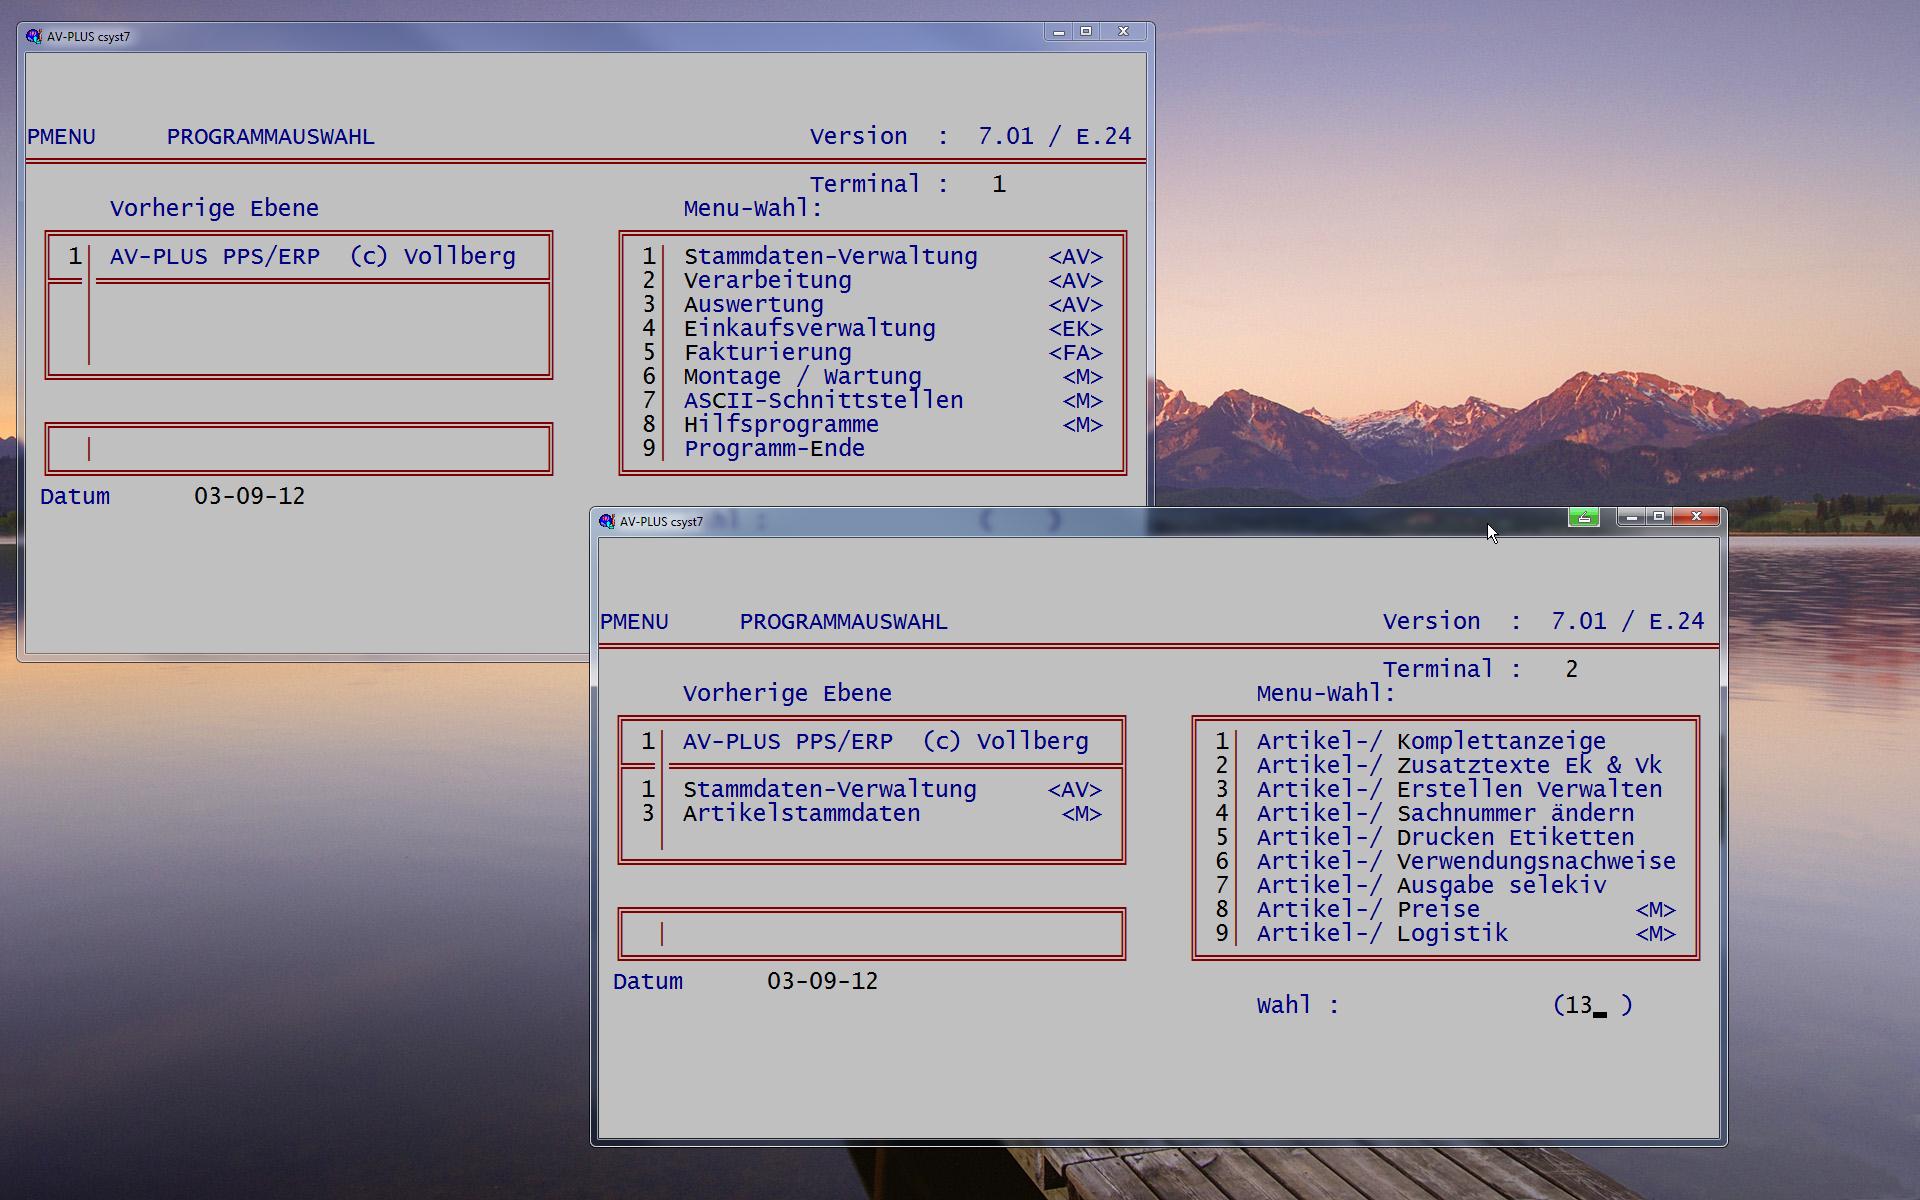Screen dimensions: 1920x1200
Task: Click the empty message box in Terminal 2
Action: 872,934
